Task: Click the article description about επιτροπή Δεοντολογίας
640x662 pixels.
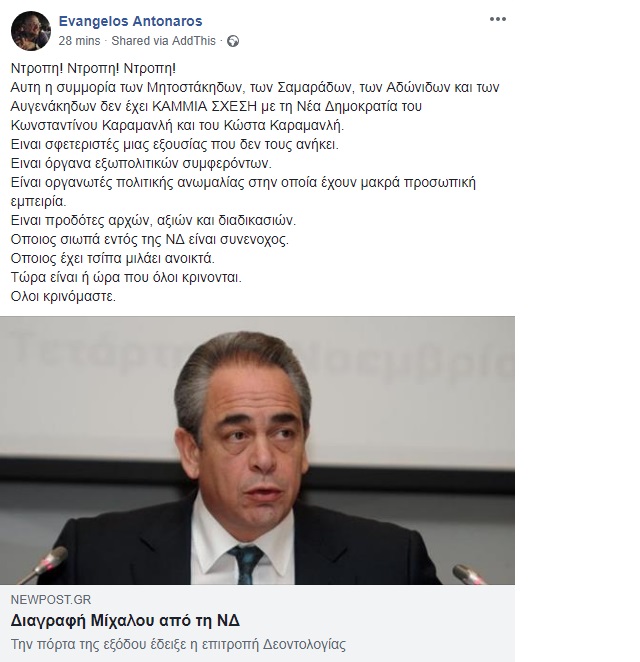Action: pos(178,644)
